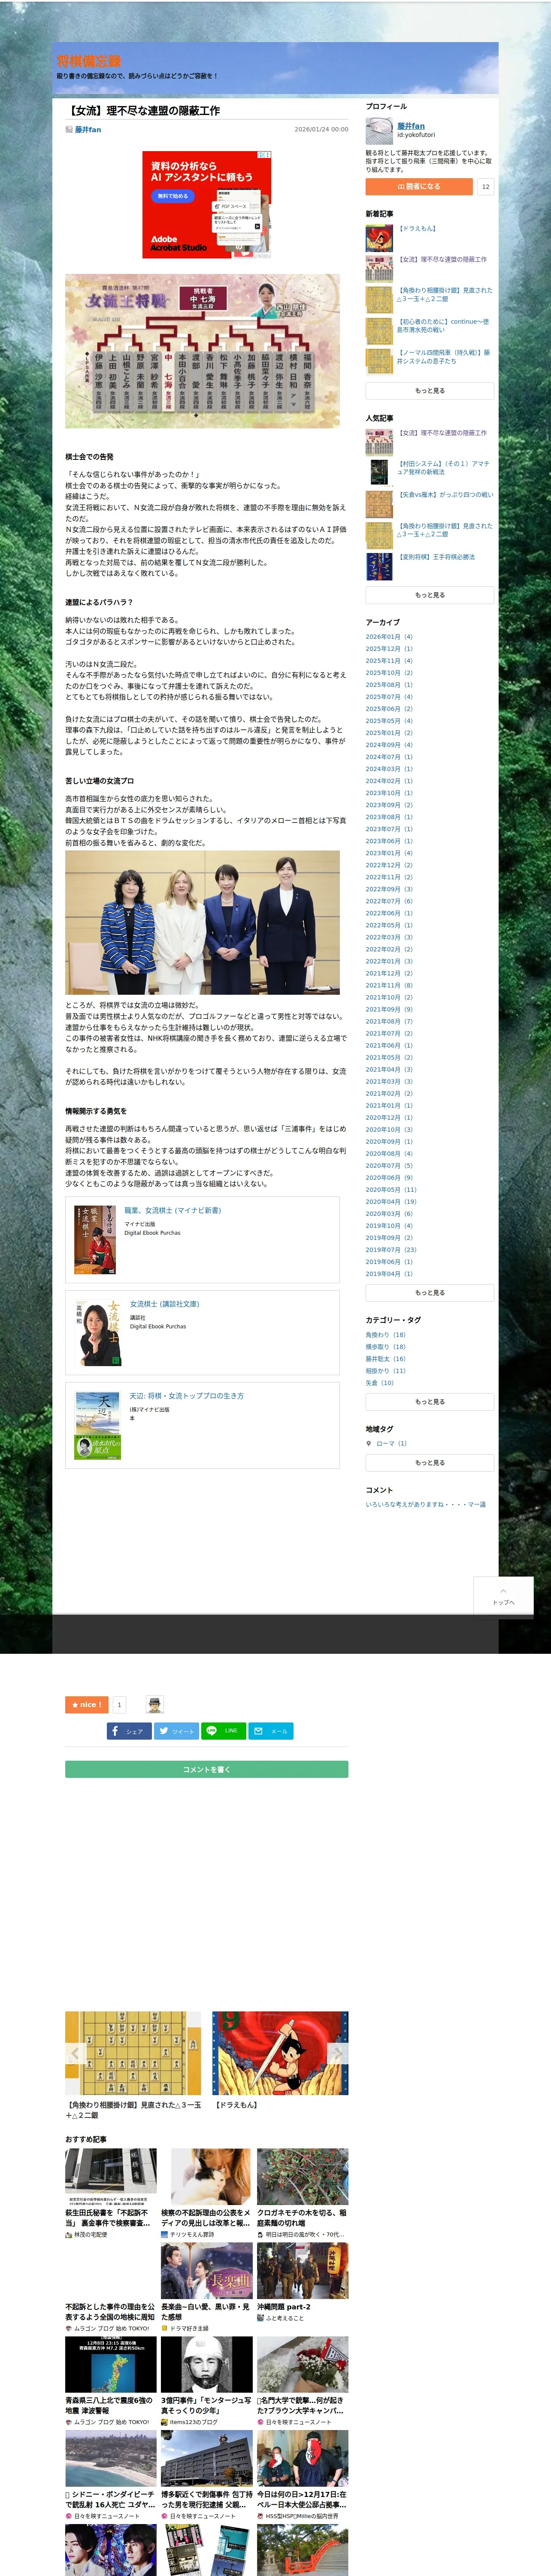Click the 女流王将戦 tournament bracket image

click(202, 351)
